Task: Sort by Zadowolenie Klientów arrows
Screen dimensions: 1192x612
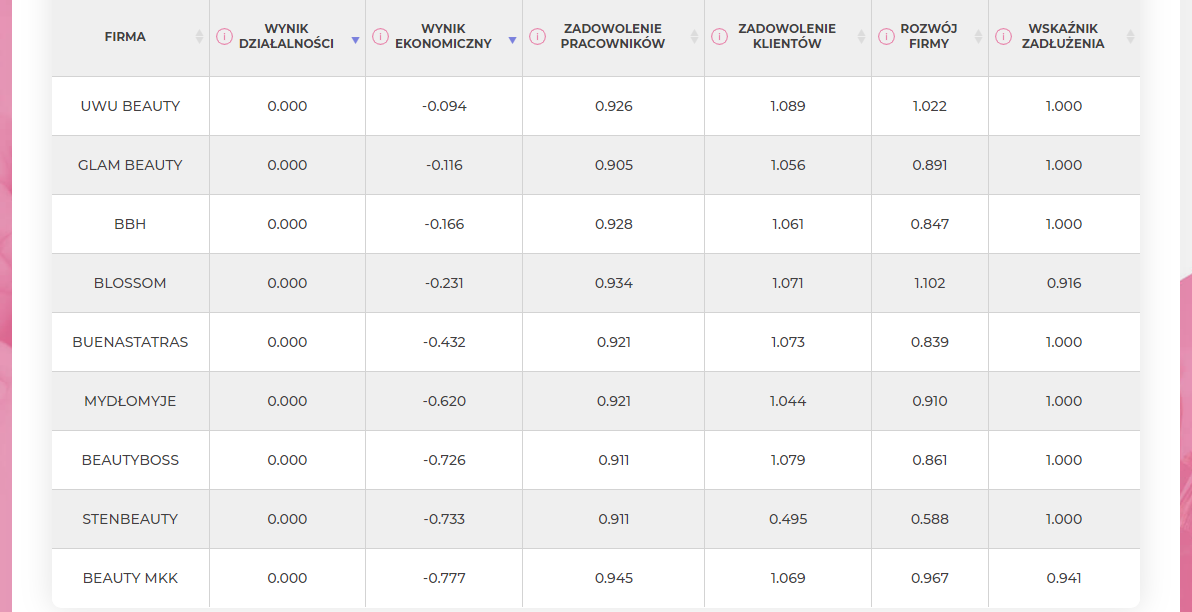Action: pos(861,36)
